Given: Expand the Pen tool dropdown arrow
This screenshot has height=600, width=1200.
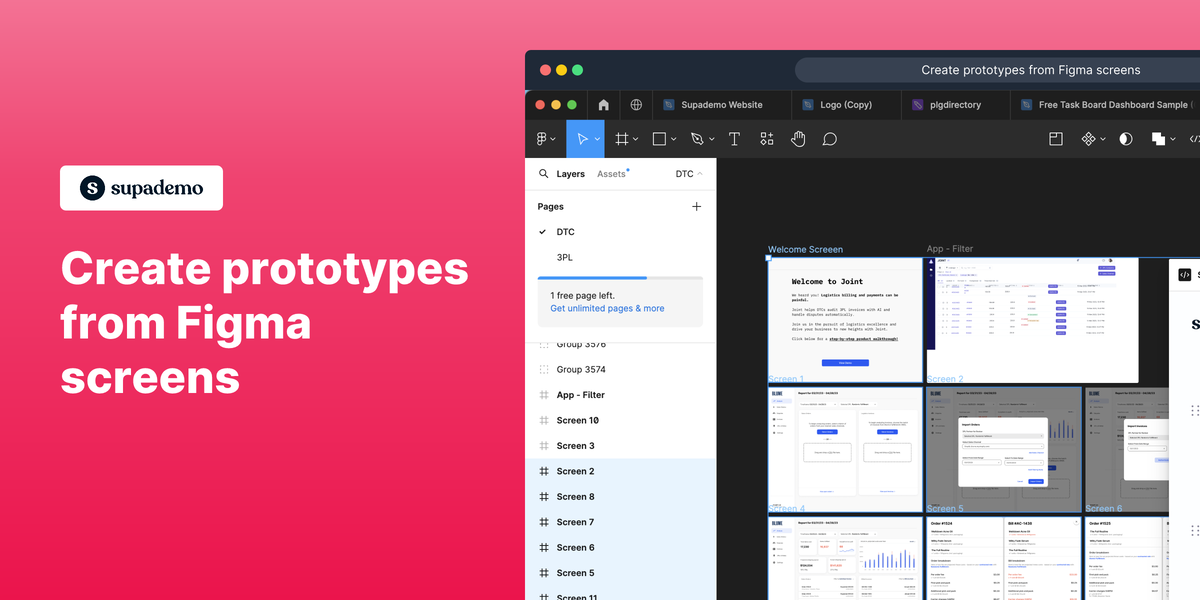Looking at the screenshot, I should tap(711, 138).
